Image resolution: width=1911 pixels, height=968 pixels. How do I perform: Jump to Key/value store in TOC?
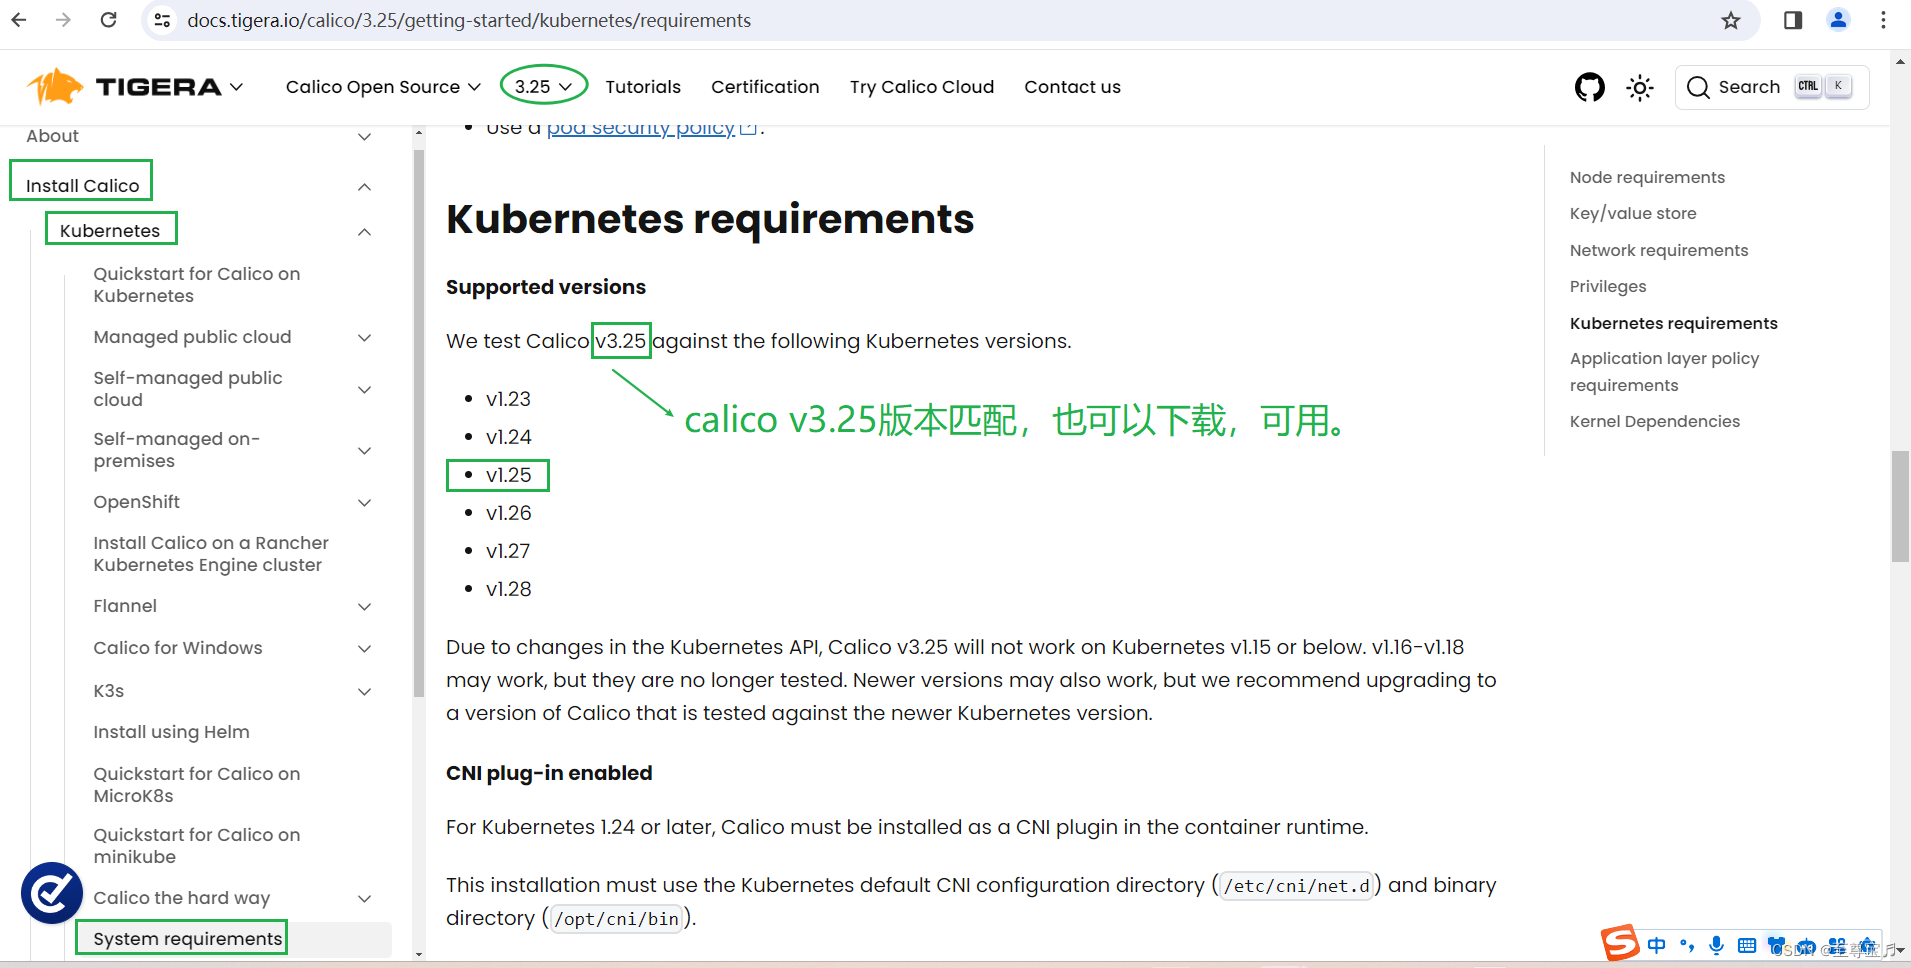[1633, 213]
